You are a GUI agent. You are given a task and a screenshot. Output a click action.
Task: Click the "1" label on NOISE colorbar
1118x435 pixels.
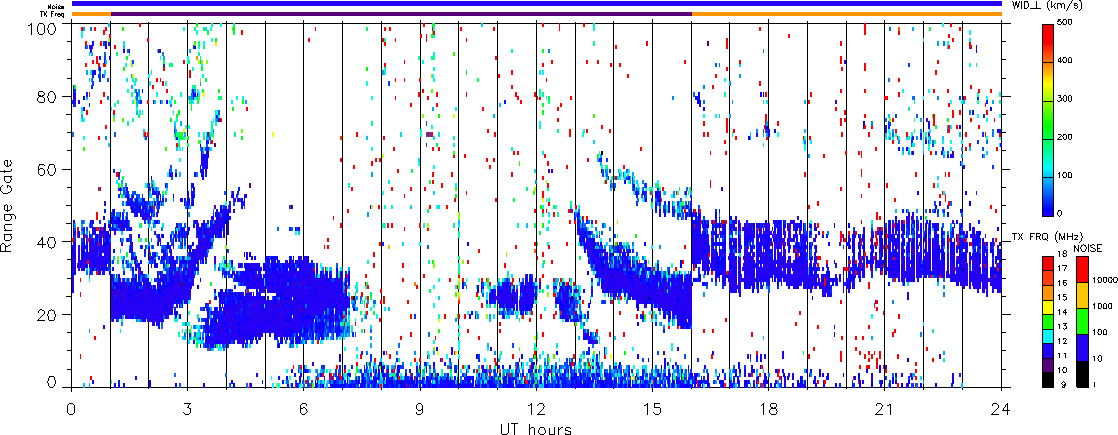pyautogui.click(x=1094, y=385)
